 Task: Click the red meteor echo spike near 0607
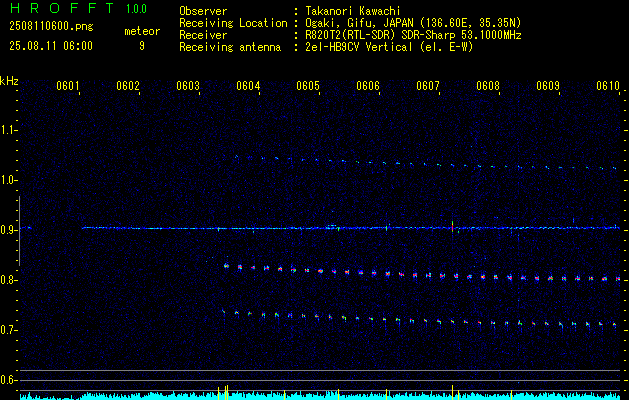pos(452,227)
